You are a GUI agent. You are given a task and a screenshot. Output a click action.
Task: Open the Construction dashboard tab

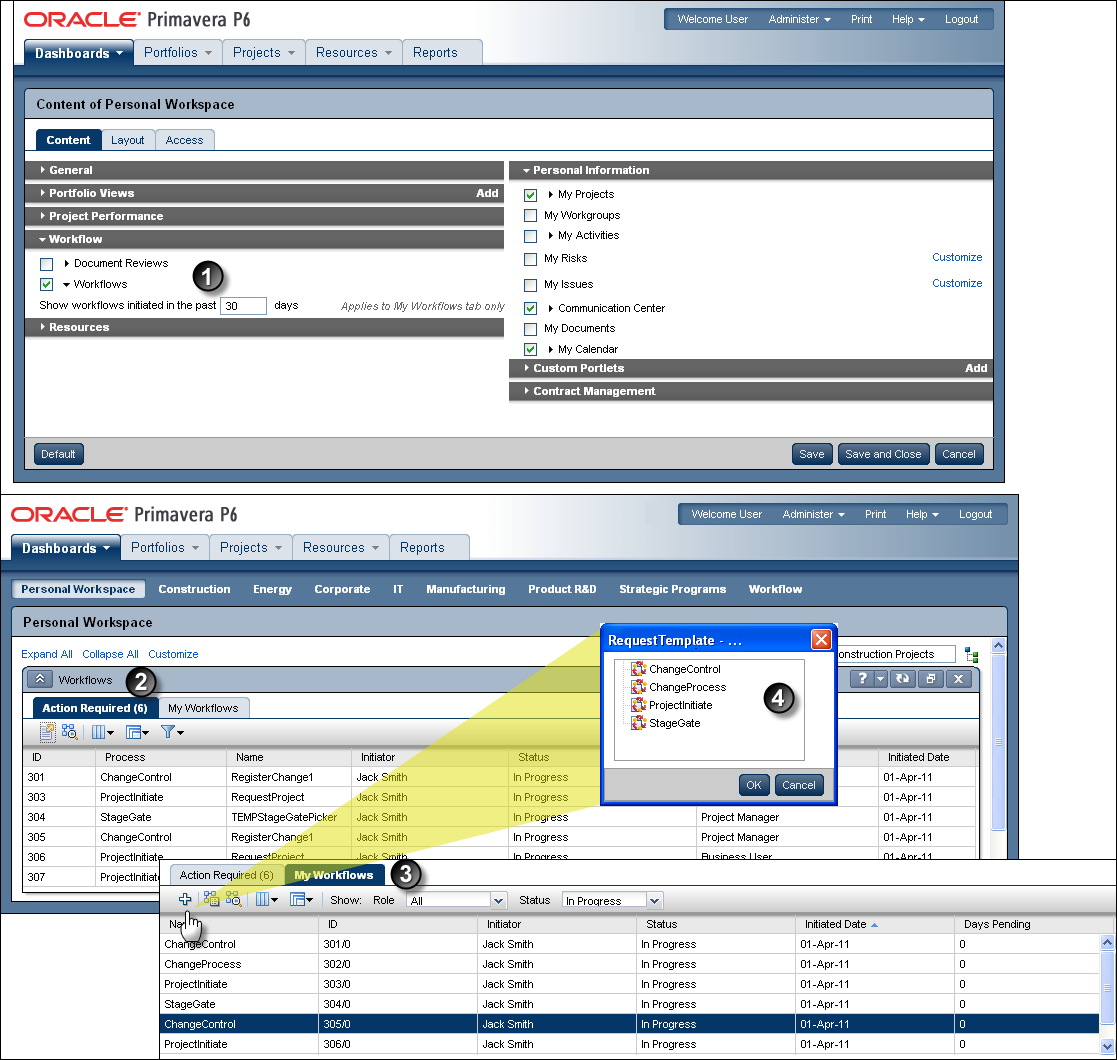tap(194, 589)
